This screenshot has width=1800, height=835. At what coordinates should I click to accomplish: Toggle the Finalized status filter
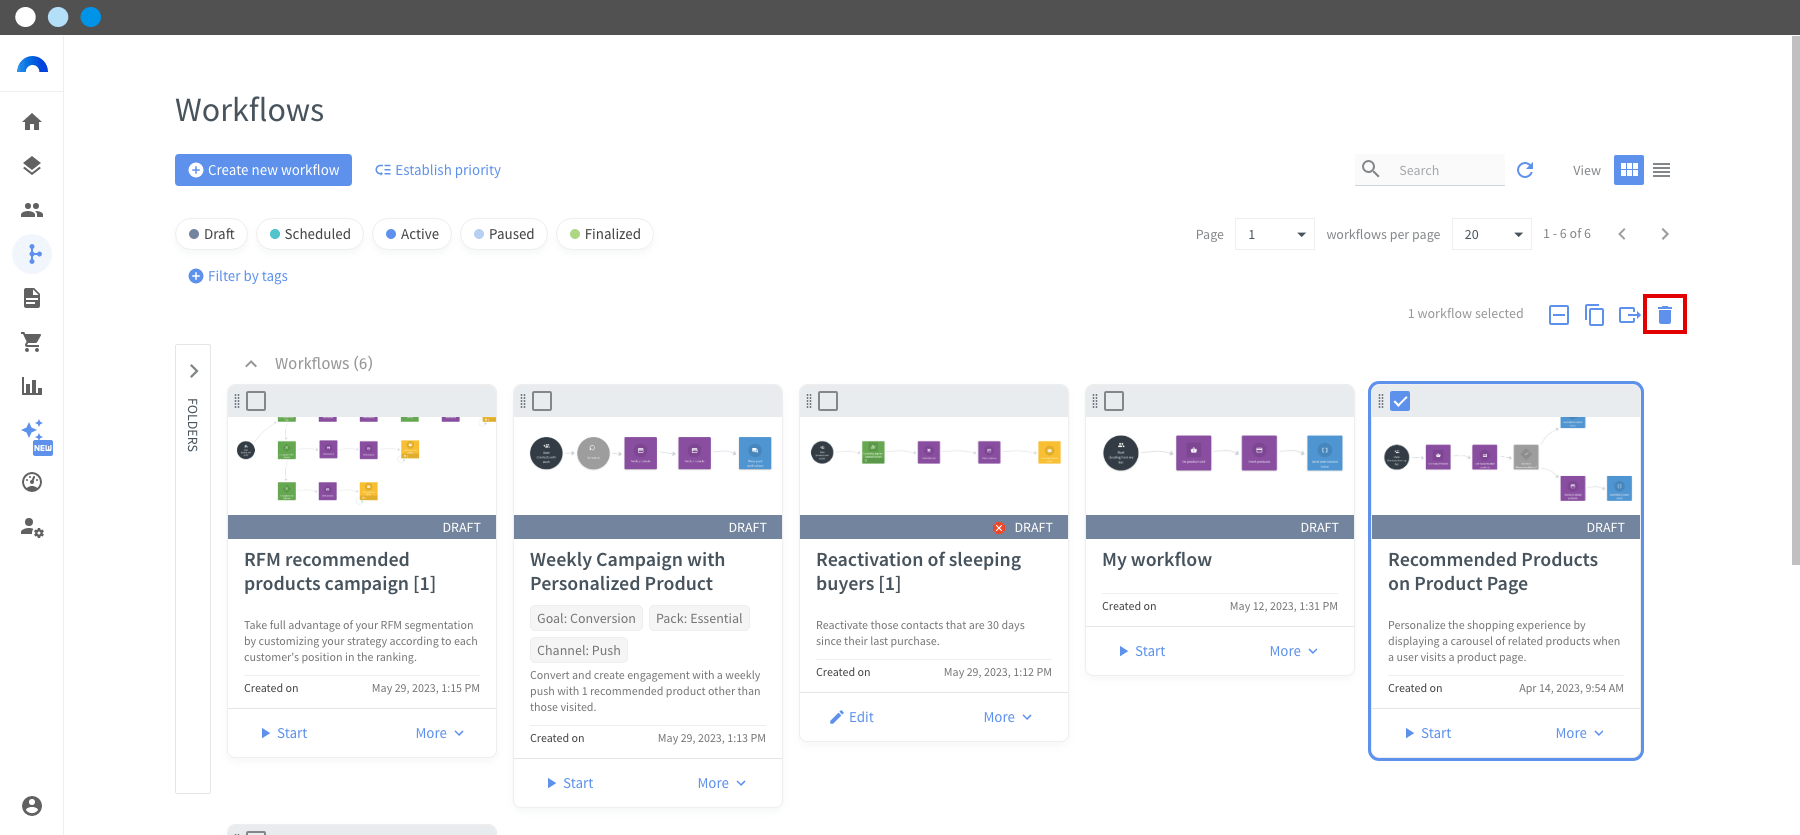point(605,234)
